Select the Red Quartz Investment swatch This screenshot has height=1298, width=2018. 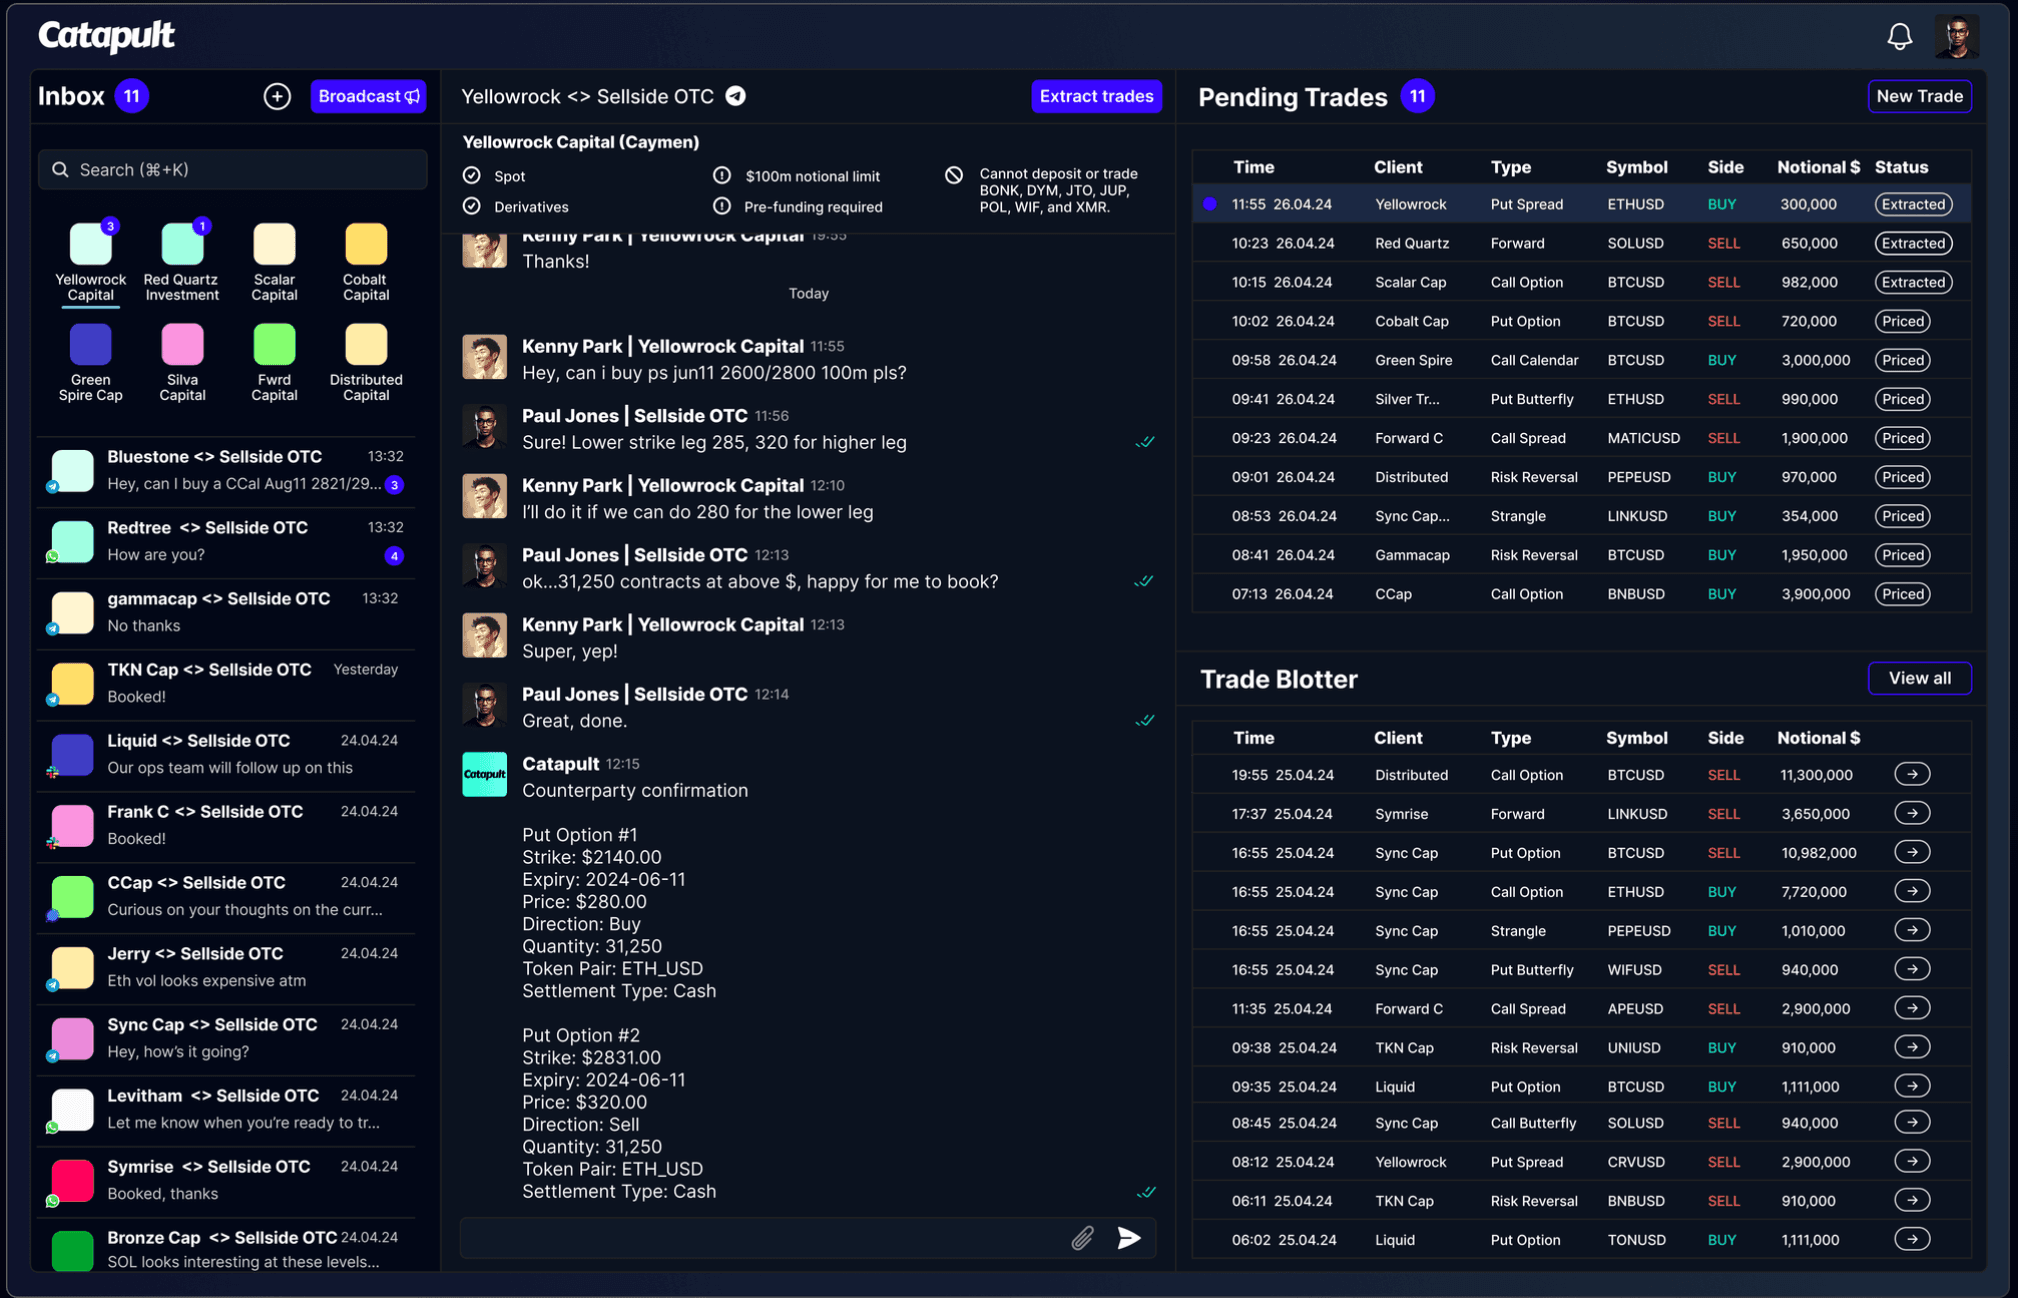click(x=182, y=245)
